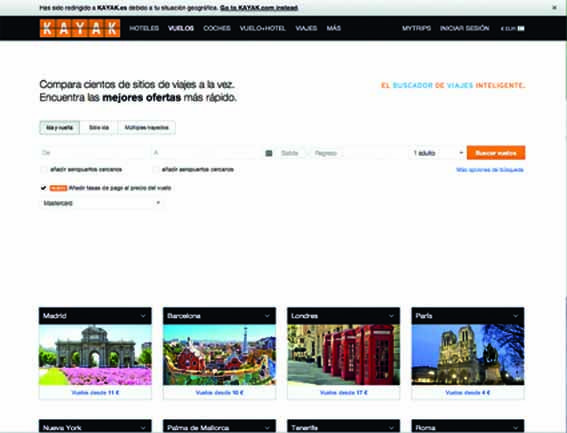Screen dimensions: 567x433
Task: Toggle second añadir aeropuertos cercanos checkbox
Action: click(155, 170)
